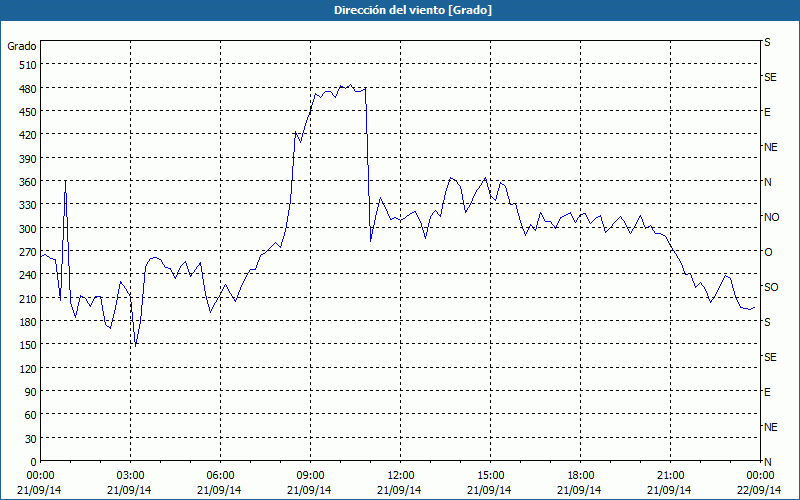Click the 30 degree tick label
800x500 pixels.
coord(31,439)
